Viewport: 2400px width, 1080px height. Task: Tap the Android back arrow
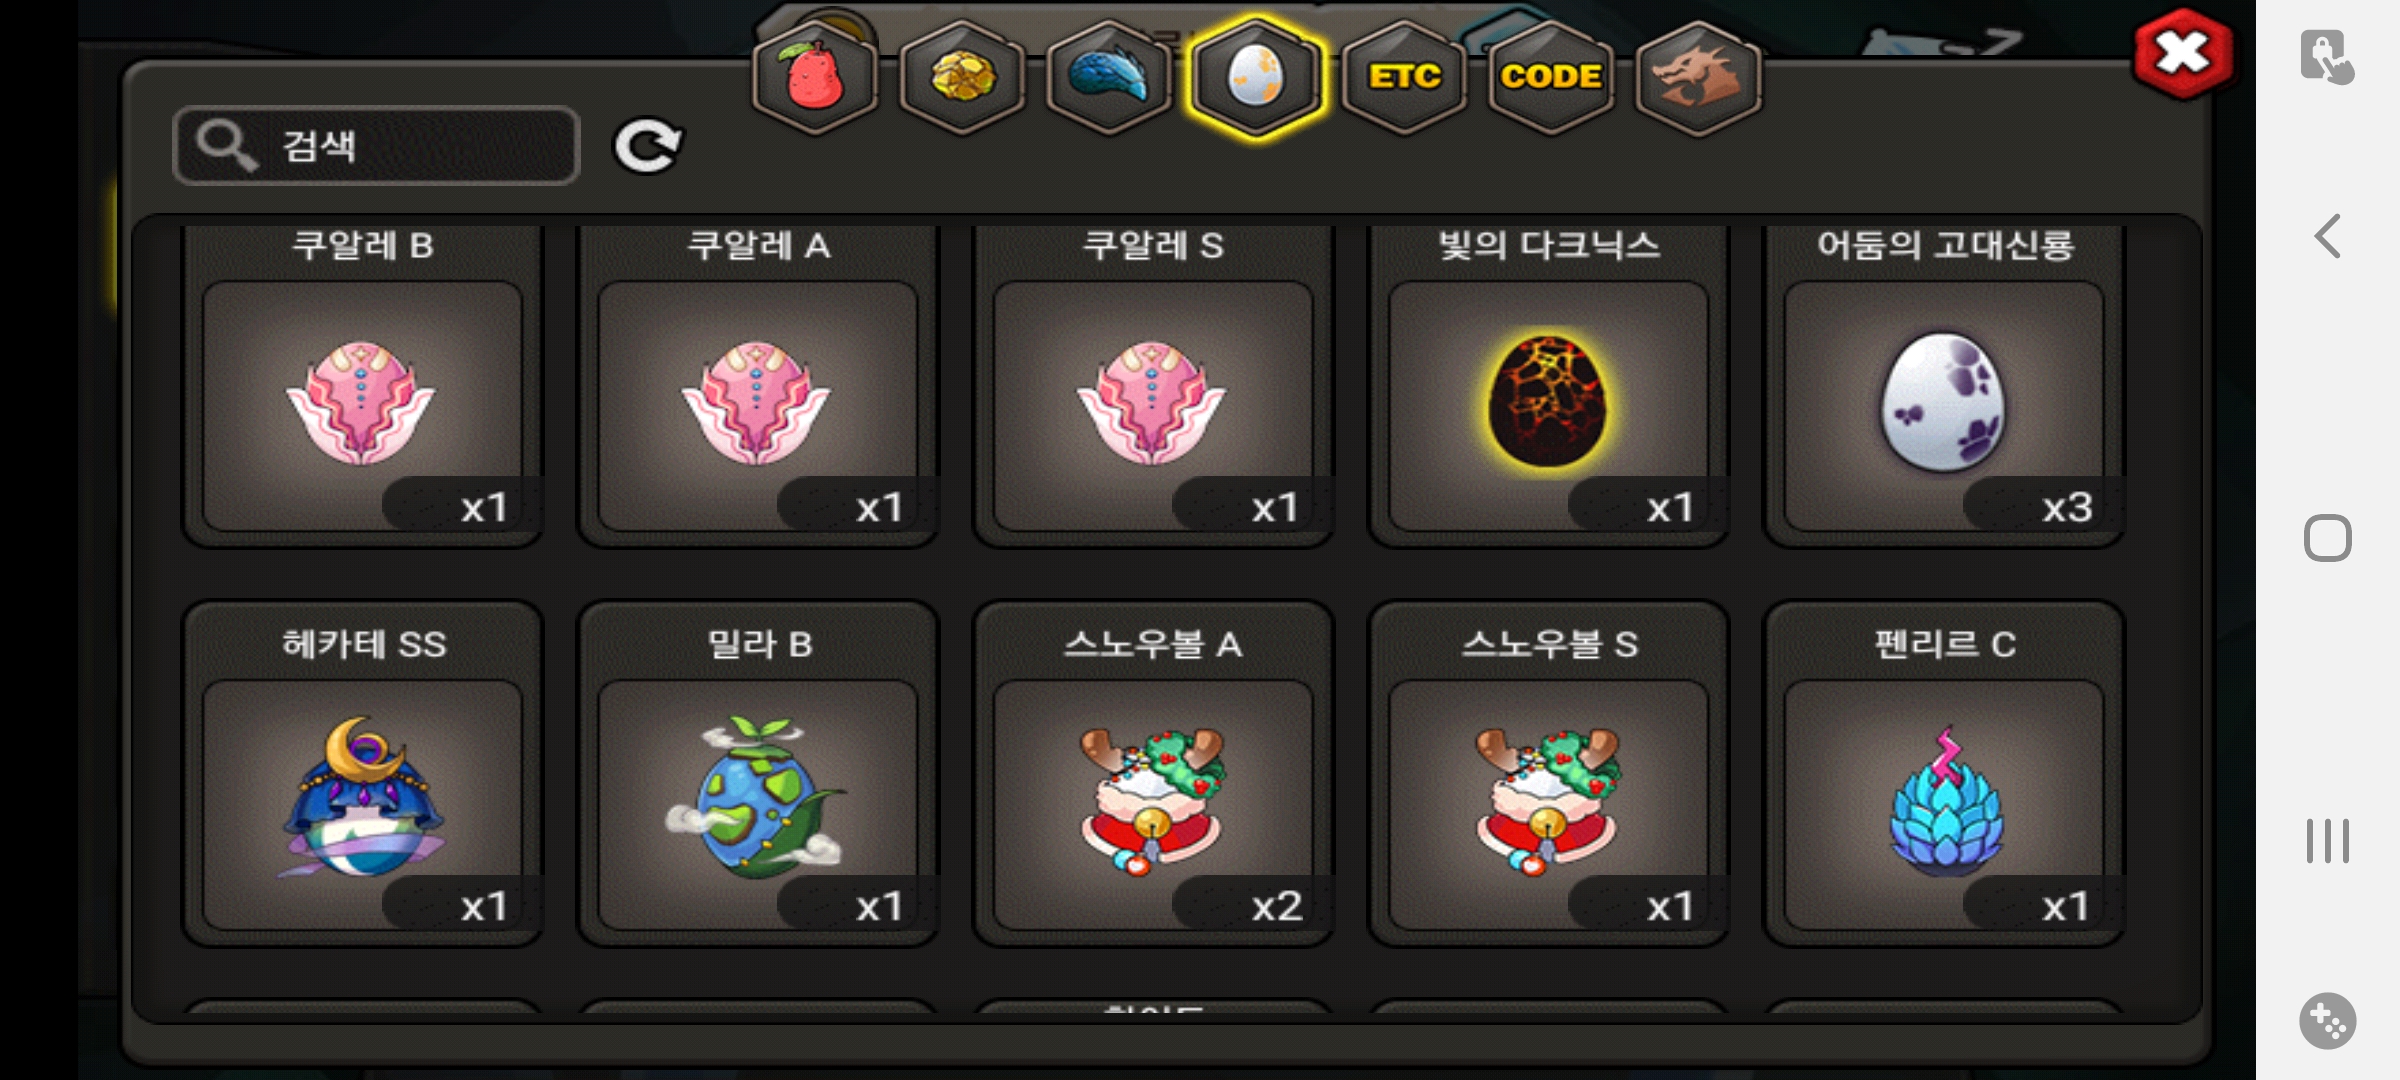2328,237
